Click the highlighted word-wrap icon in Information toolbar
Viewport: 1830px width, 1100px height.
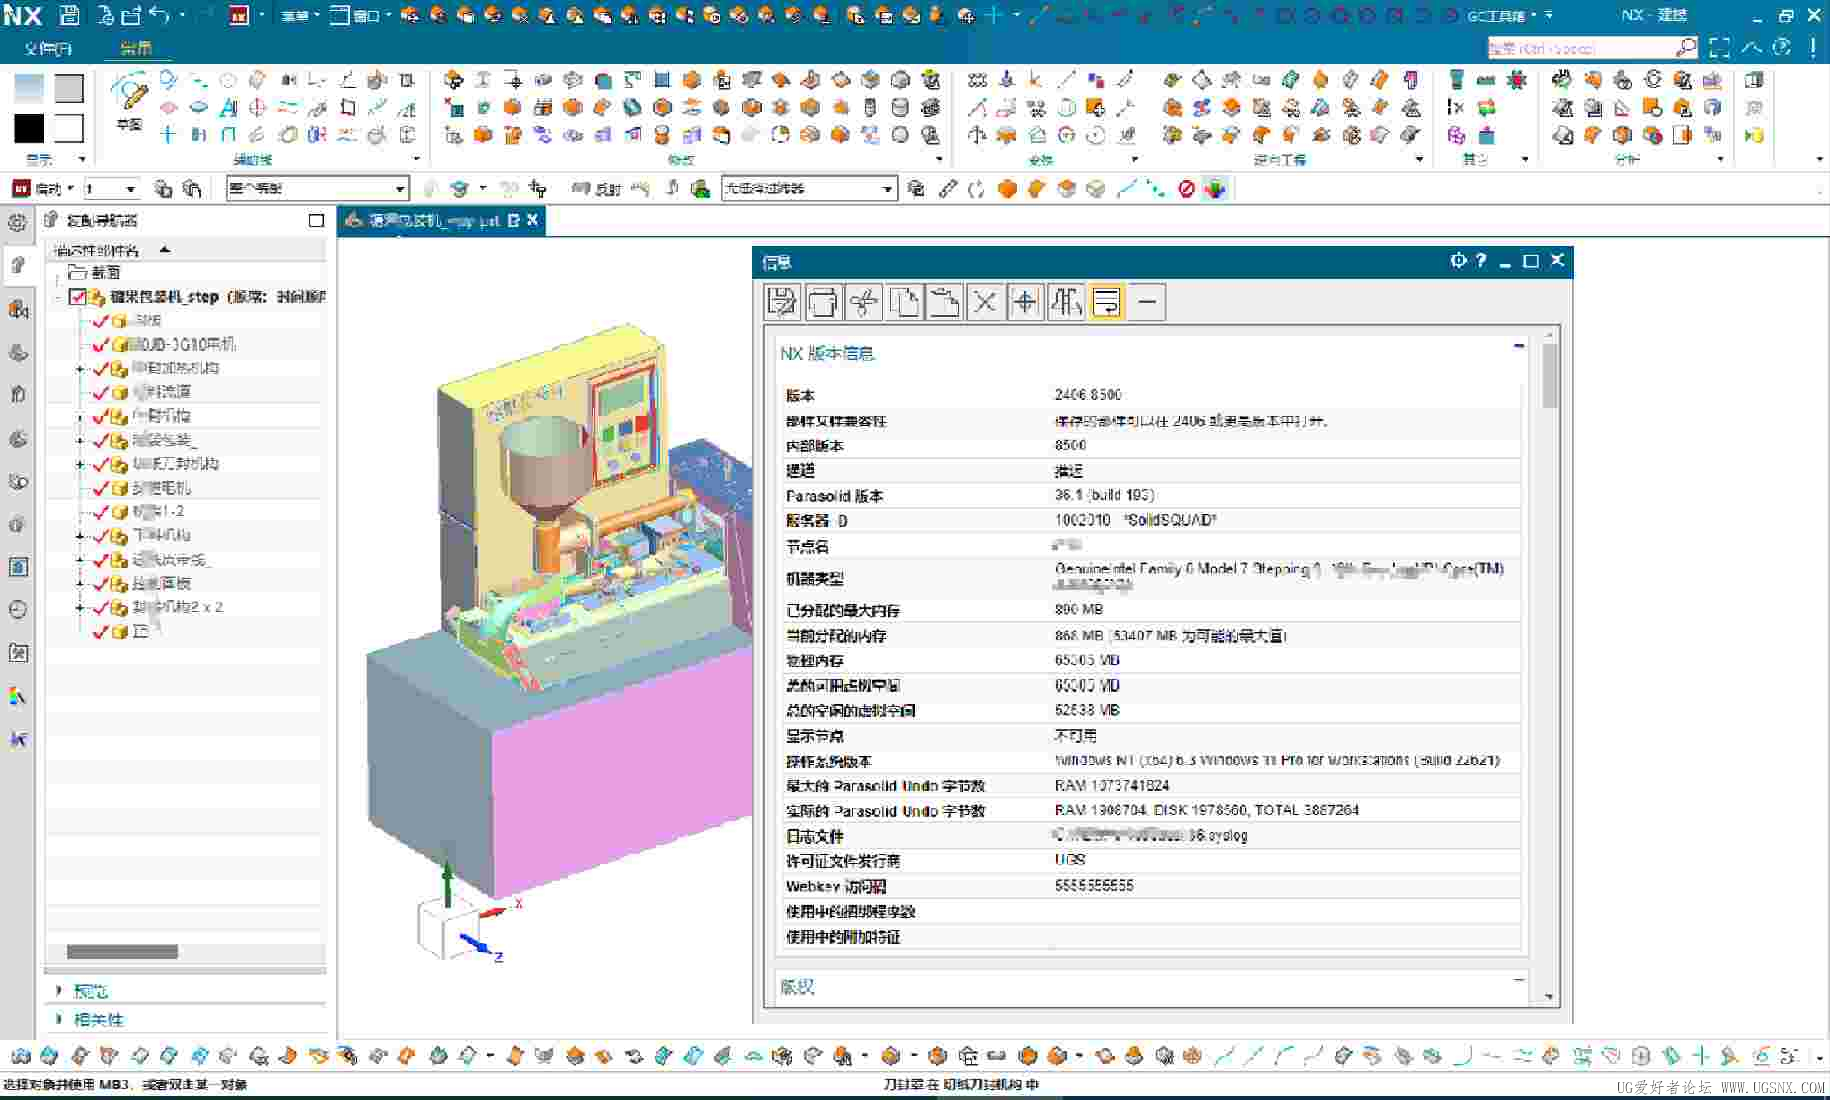1107,301
